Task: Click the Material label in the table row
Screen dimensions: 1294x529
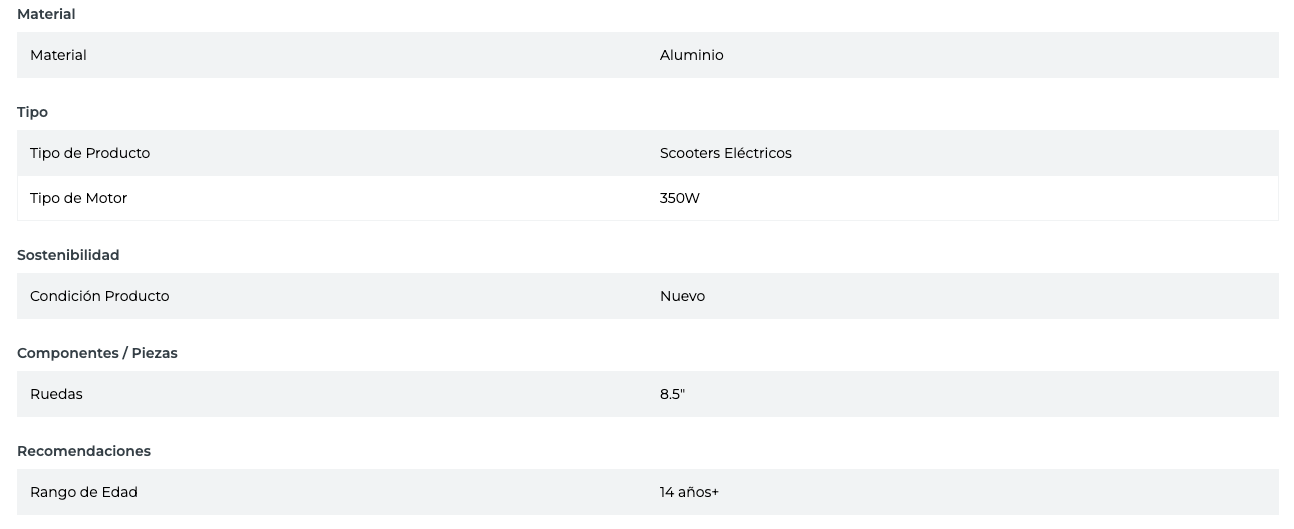Action: (x=58, y=55)
